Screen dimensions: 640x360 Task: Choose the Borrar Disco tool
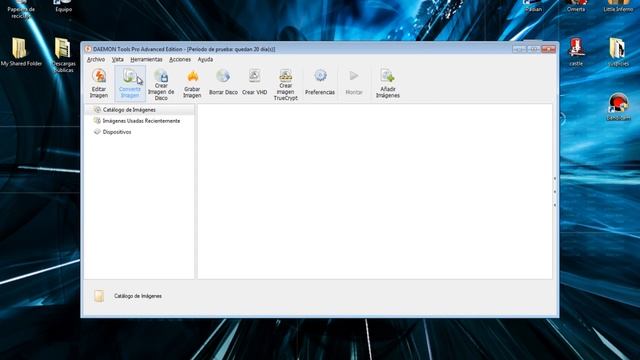tap(223, 82)
